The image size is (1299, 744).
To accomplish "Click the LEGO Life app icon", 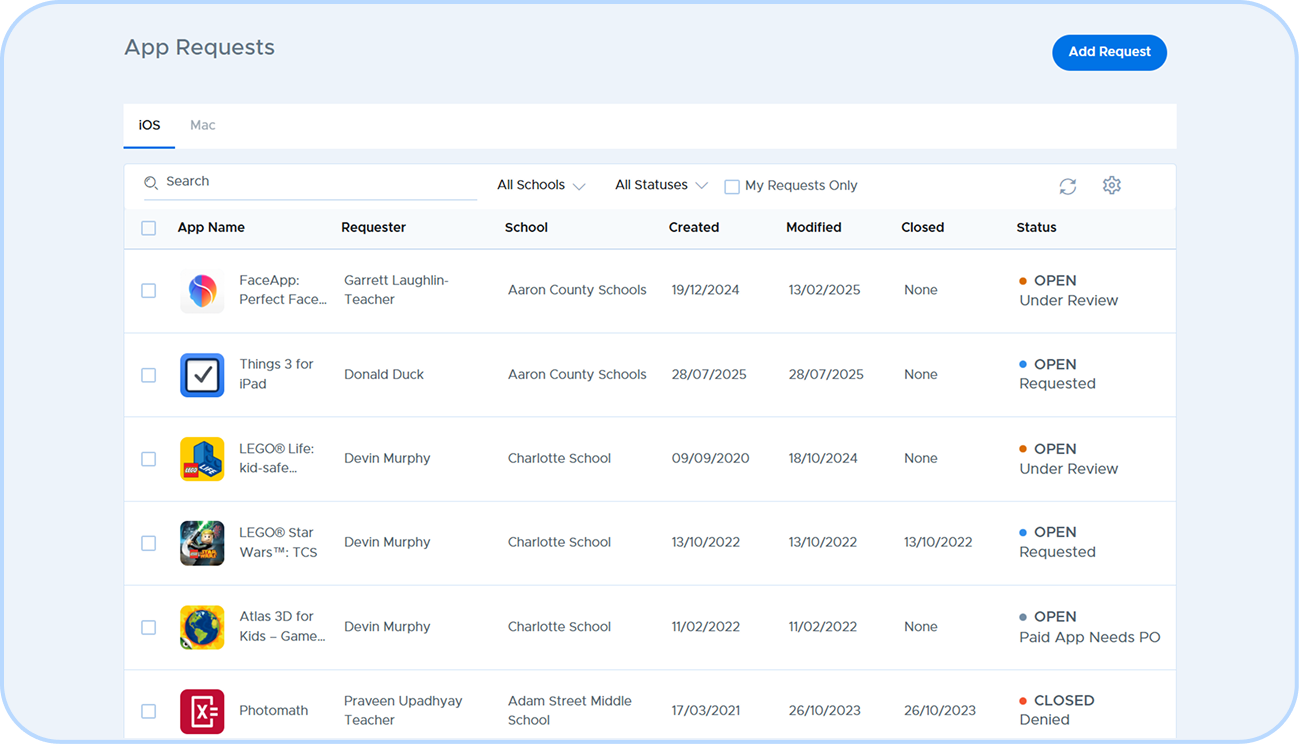I will (202, 459).
